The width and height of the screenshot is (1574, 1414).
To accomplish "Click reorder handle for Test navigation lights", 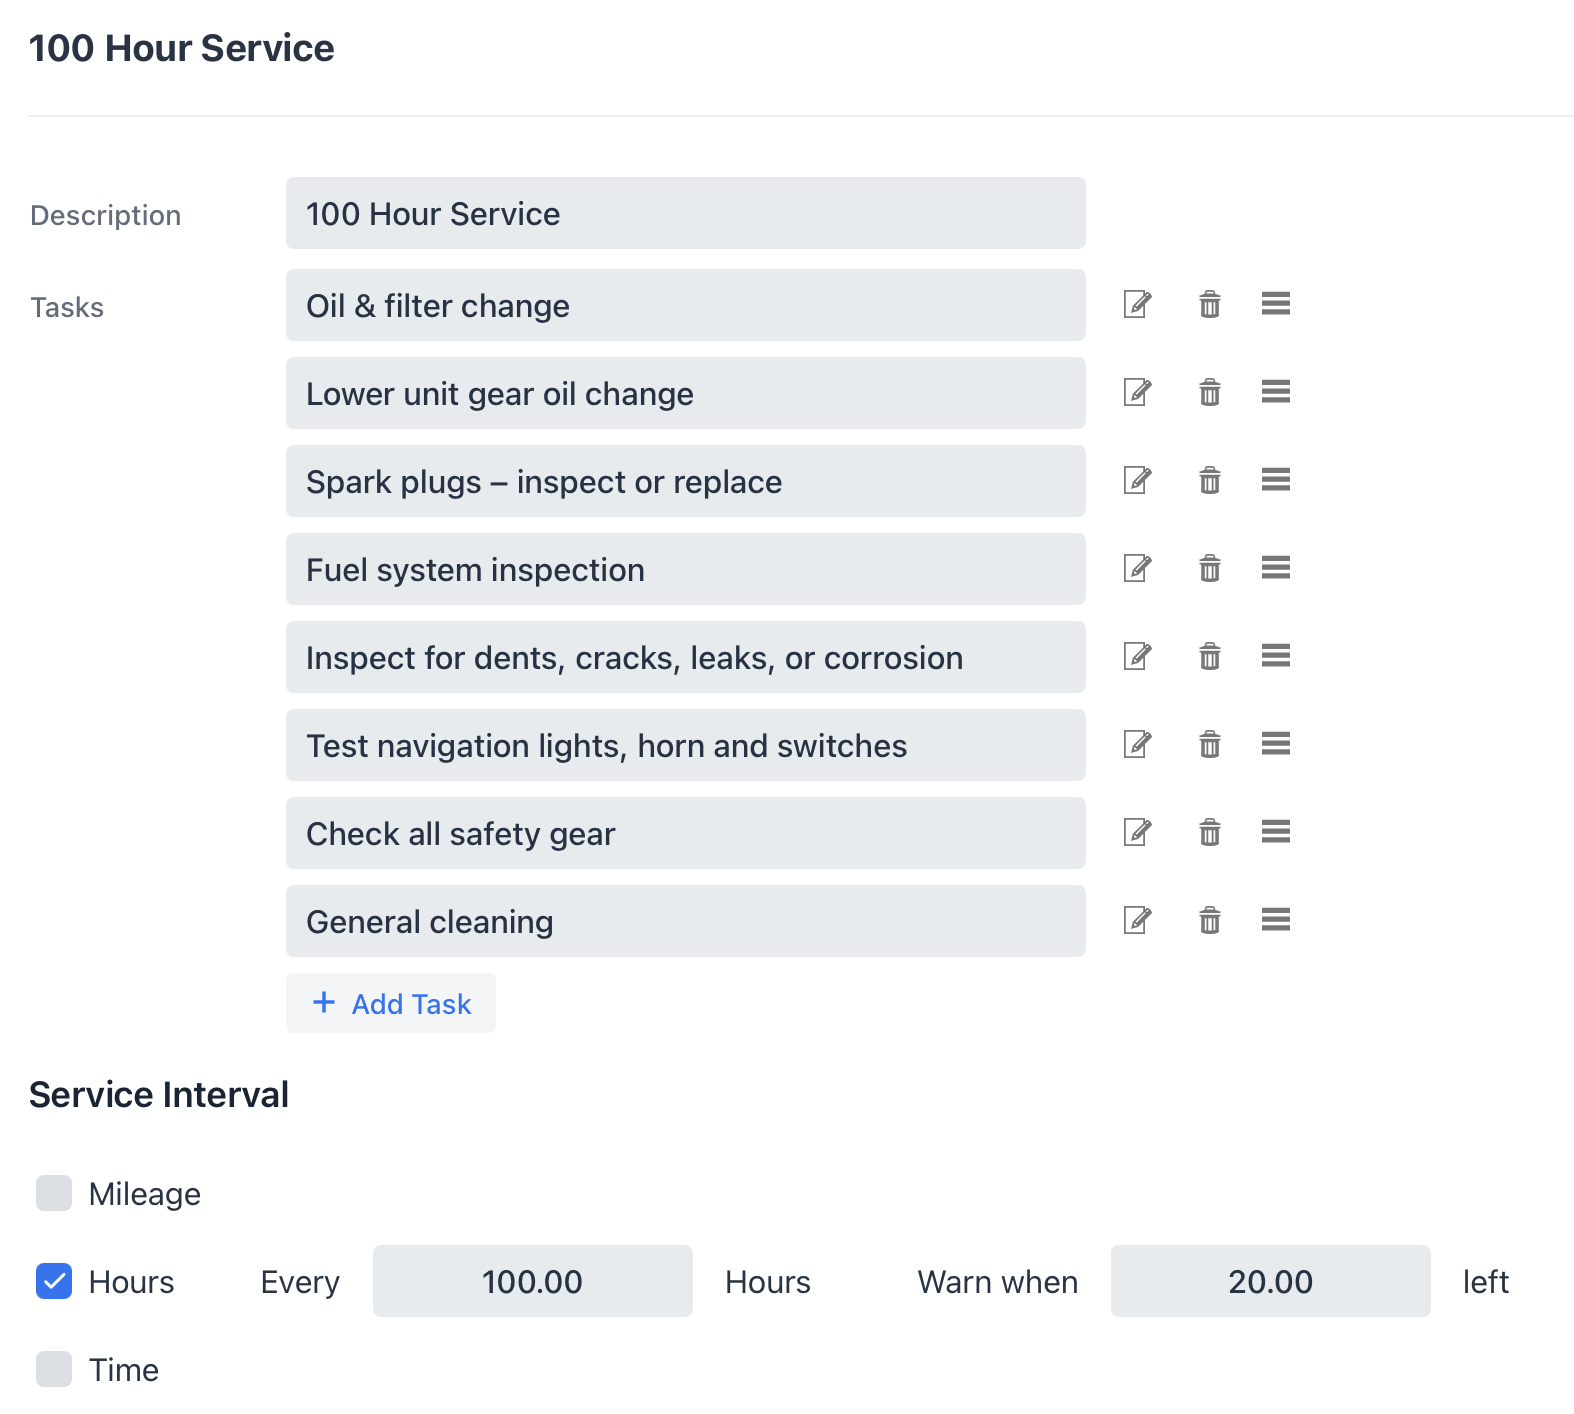I will 1276,743.
